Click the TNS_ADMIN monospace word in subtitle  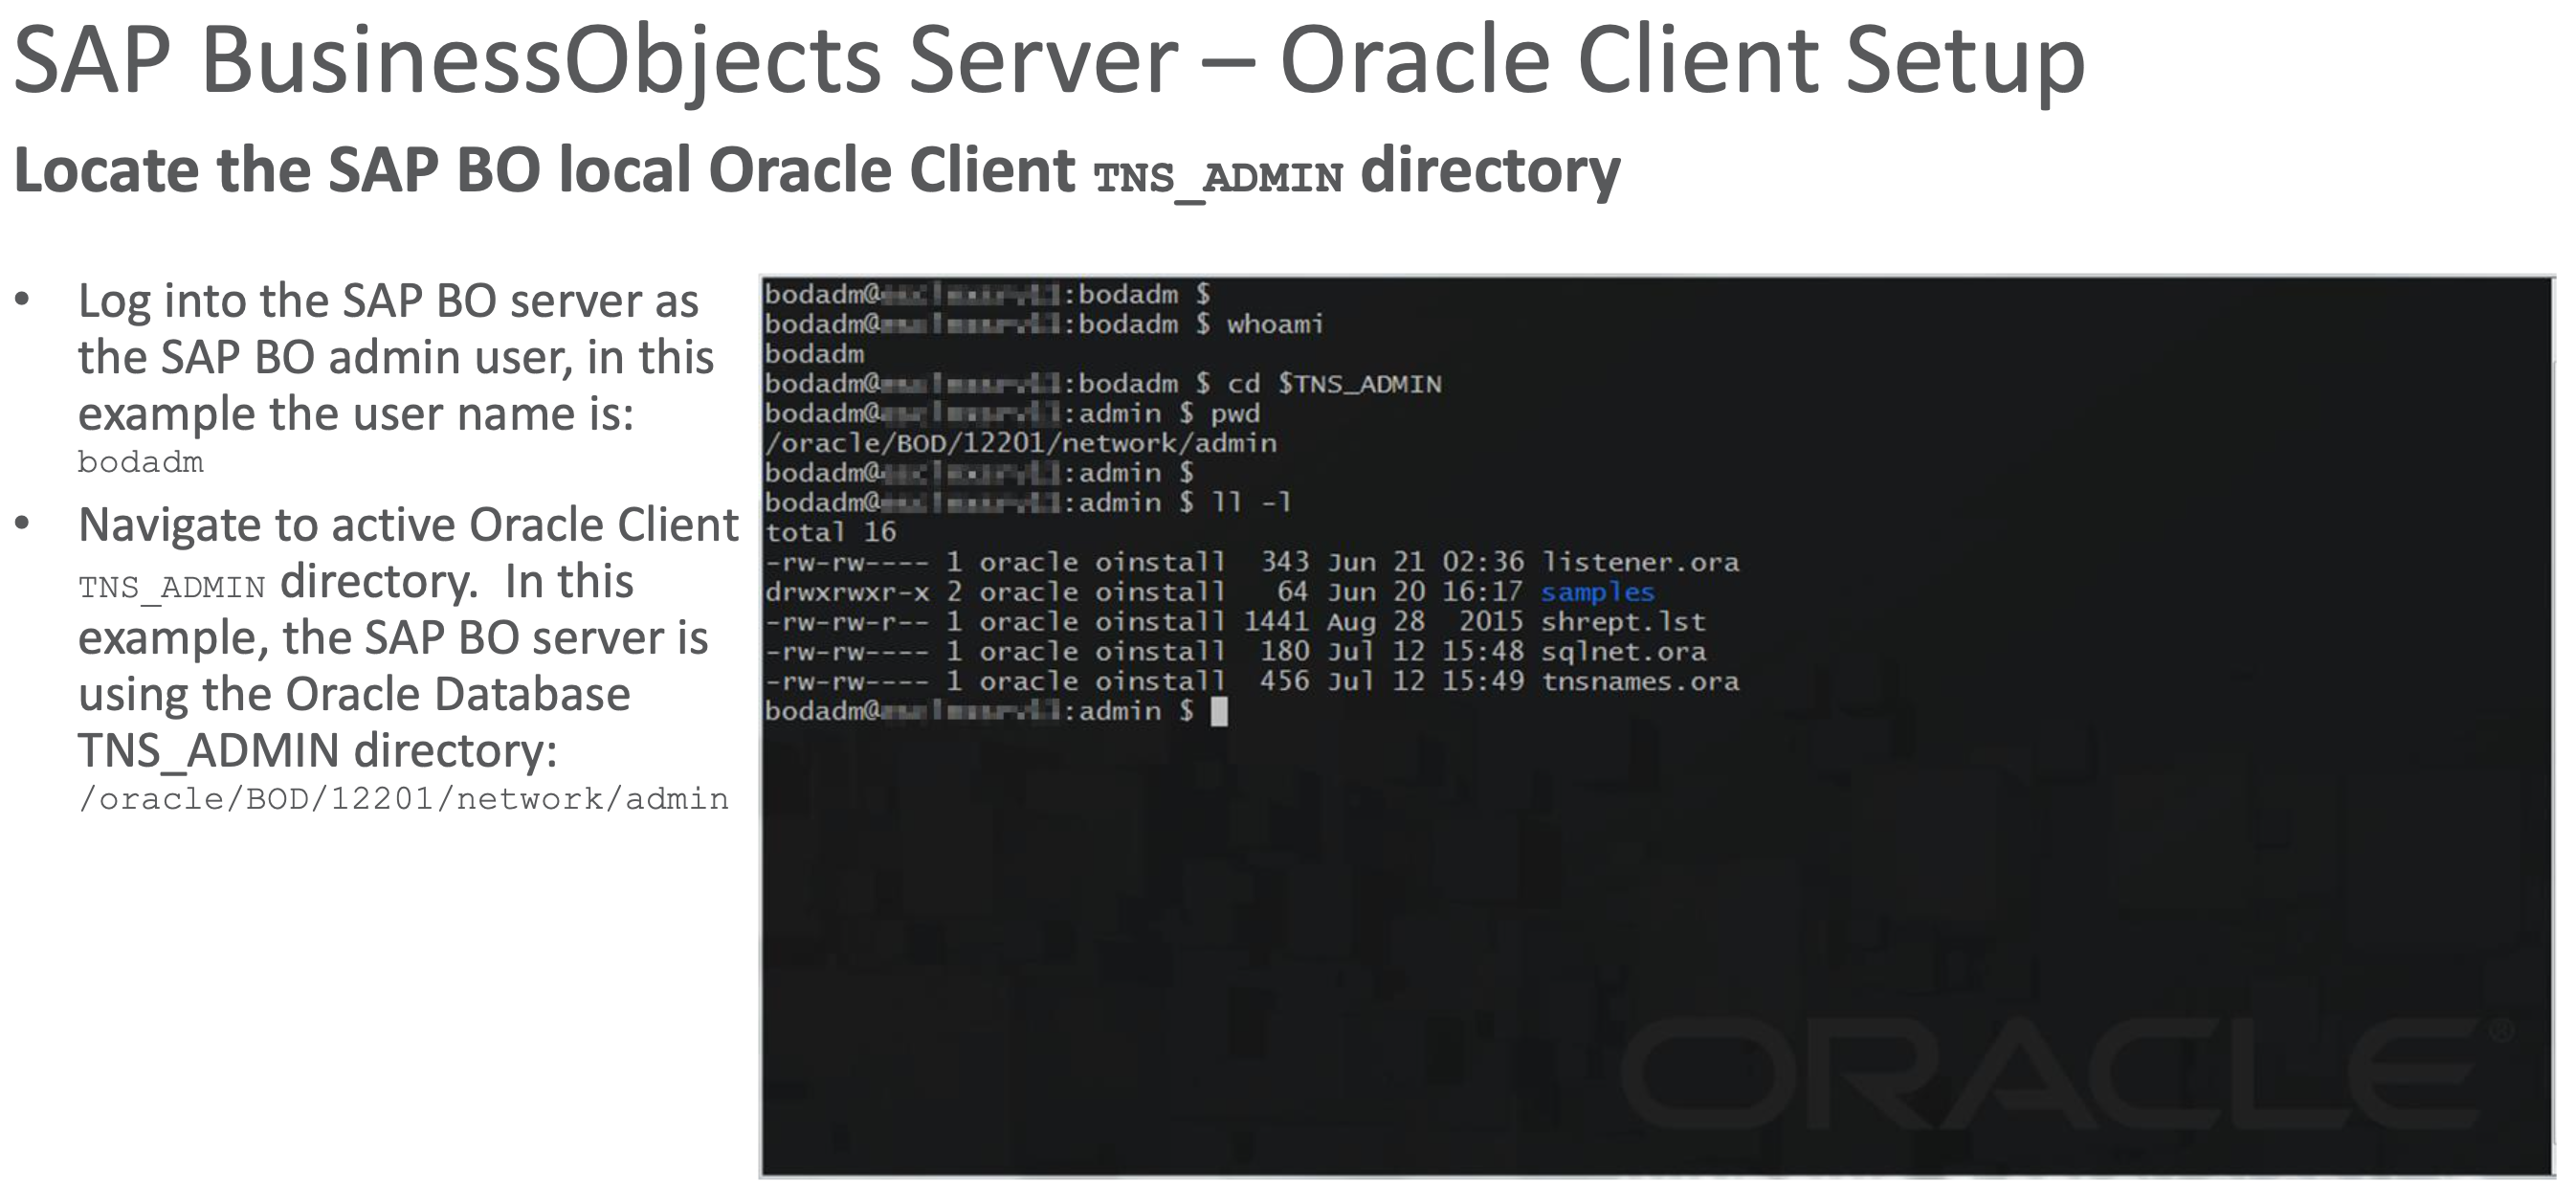(x=1217, y=178)
